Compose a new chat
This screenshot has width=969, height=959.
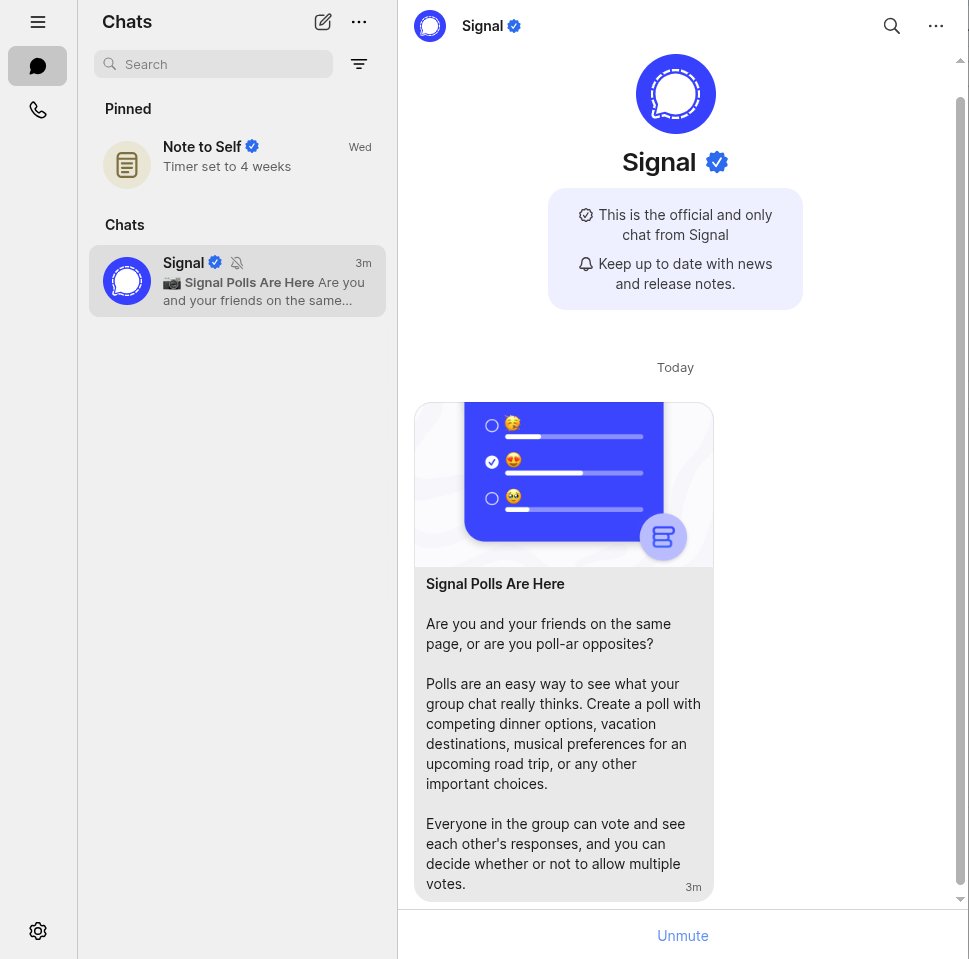[x=323, y=22]
